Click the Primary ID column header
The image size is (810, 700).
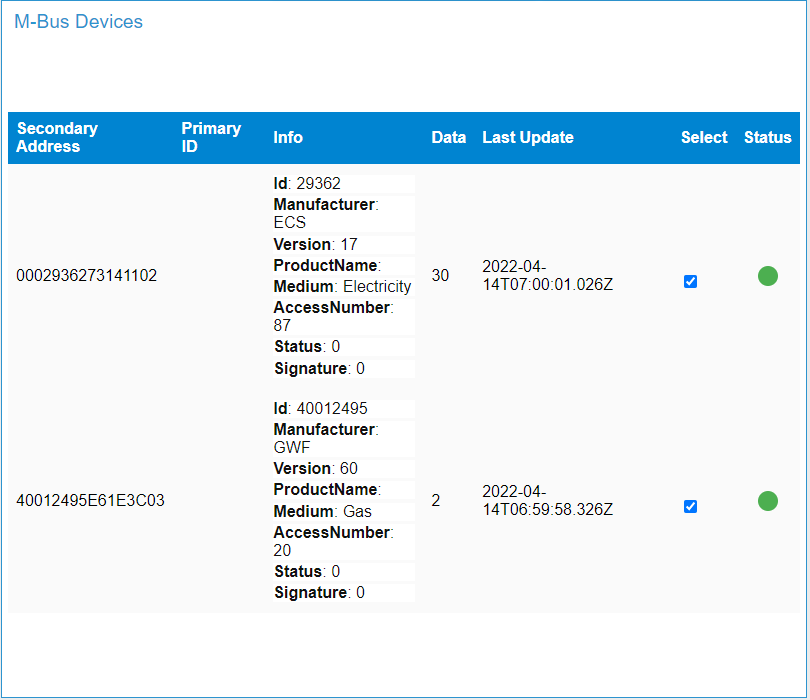pyautogui.click(x=211, y=137)
